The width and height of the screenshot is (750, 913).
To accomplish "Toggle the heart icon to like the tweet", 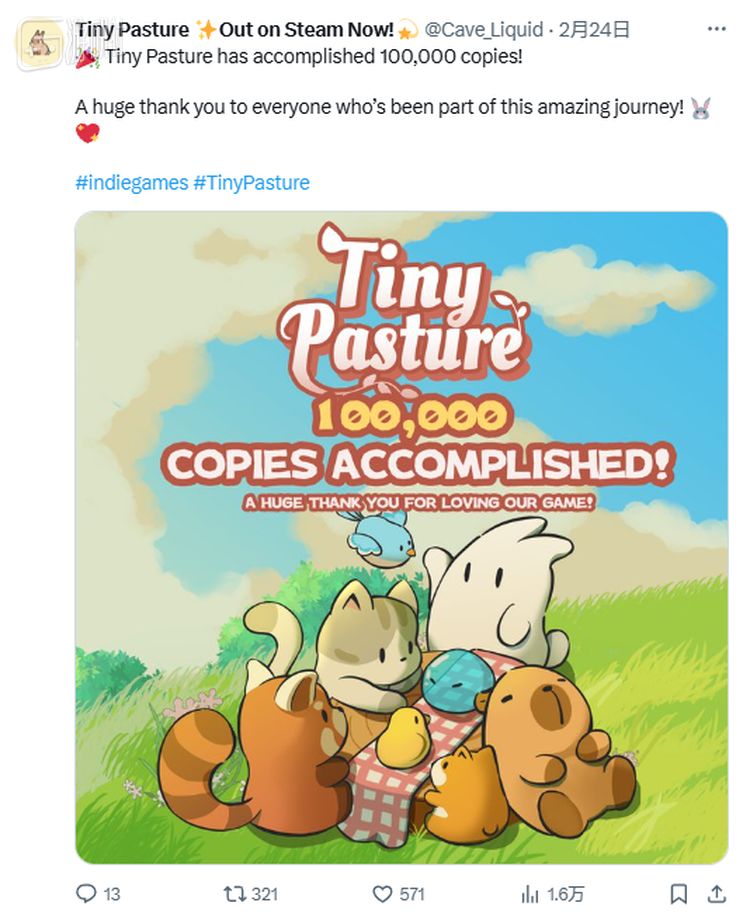I will pyautogui.click(x=381, y=893).
